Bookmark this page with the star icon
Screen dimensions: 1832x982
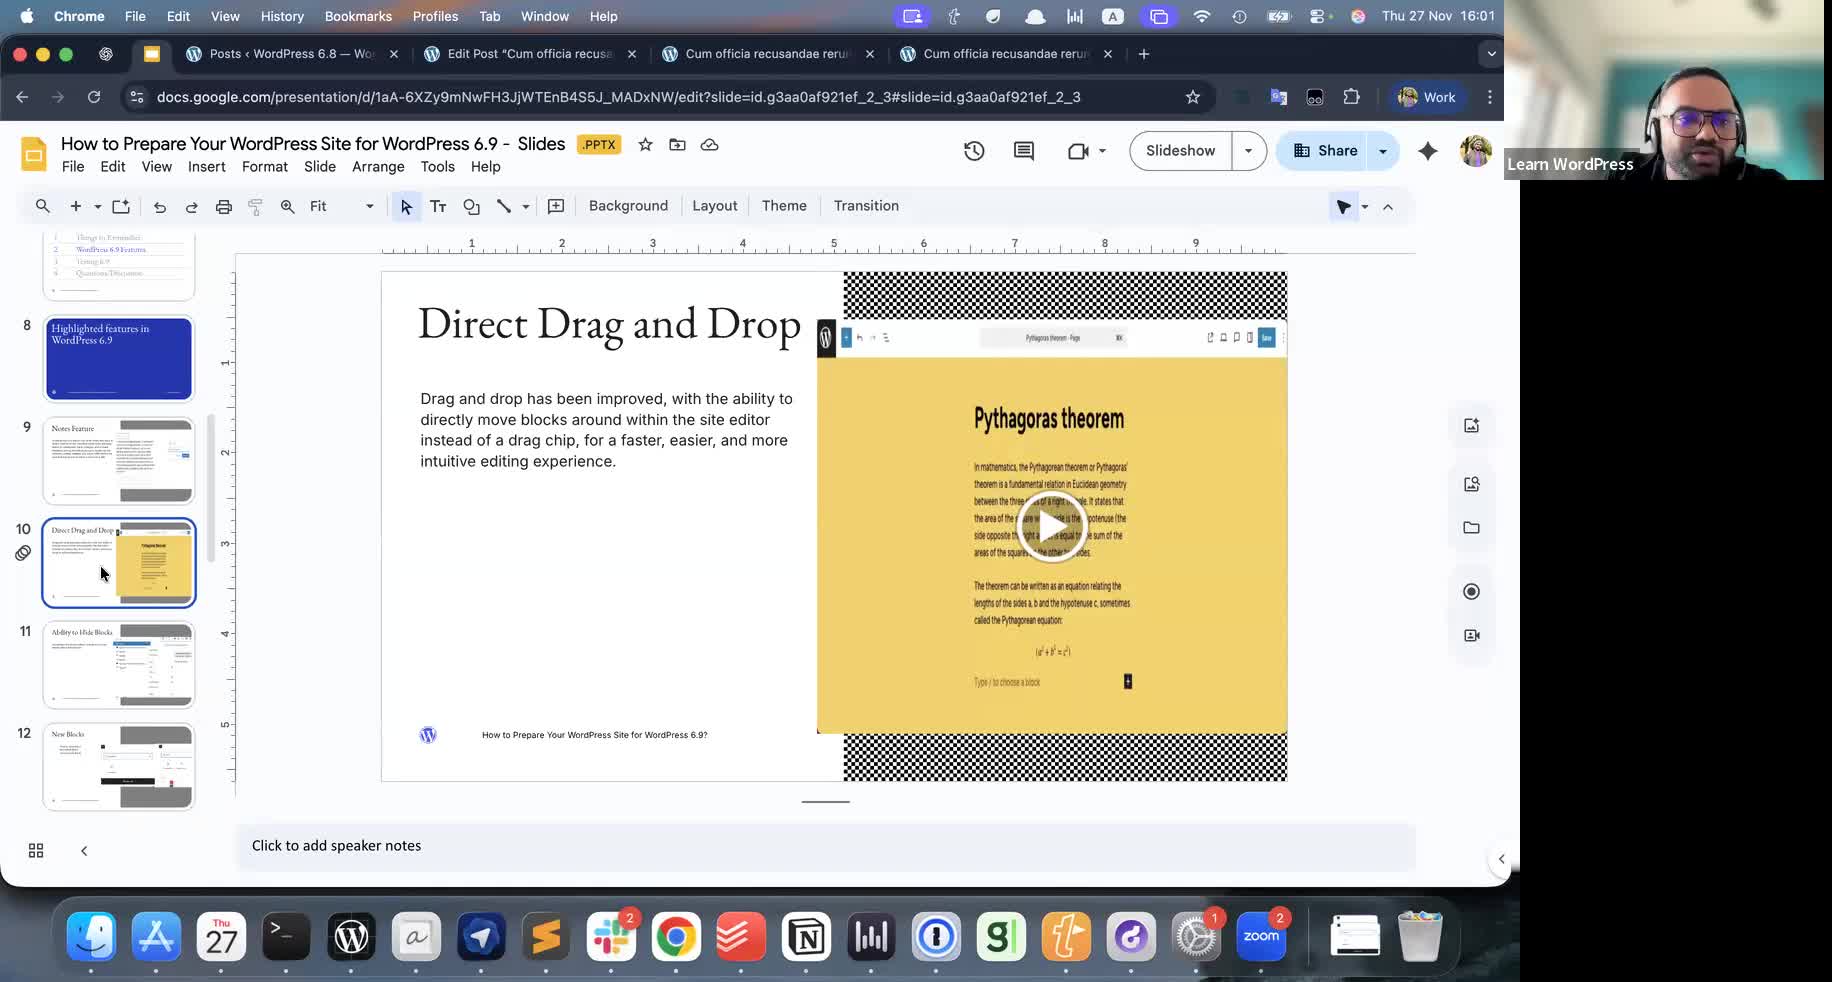(1192, 97)
